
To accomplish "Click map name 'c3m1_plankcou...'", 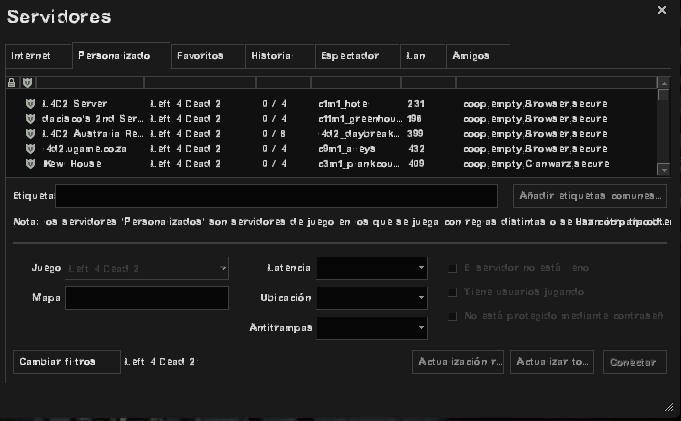I will pyautogui.click(x=359, y=164).
